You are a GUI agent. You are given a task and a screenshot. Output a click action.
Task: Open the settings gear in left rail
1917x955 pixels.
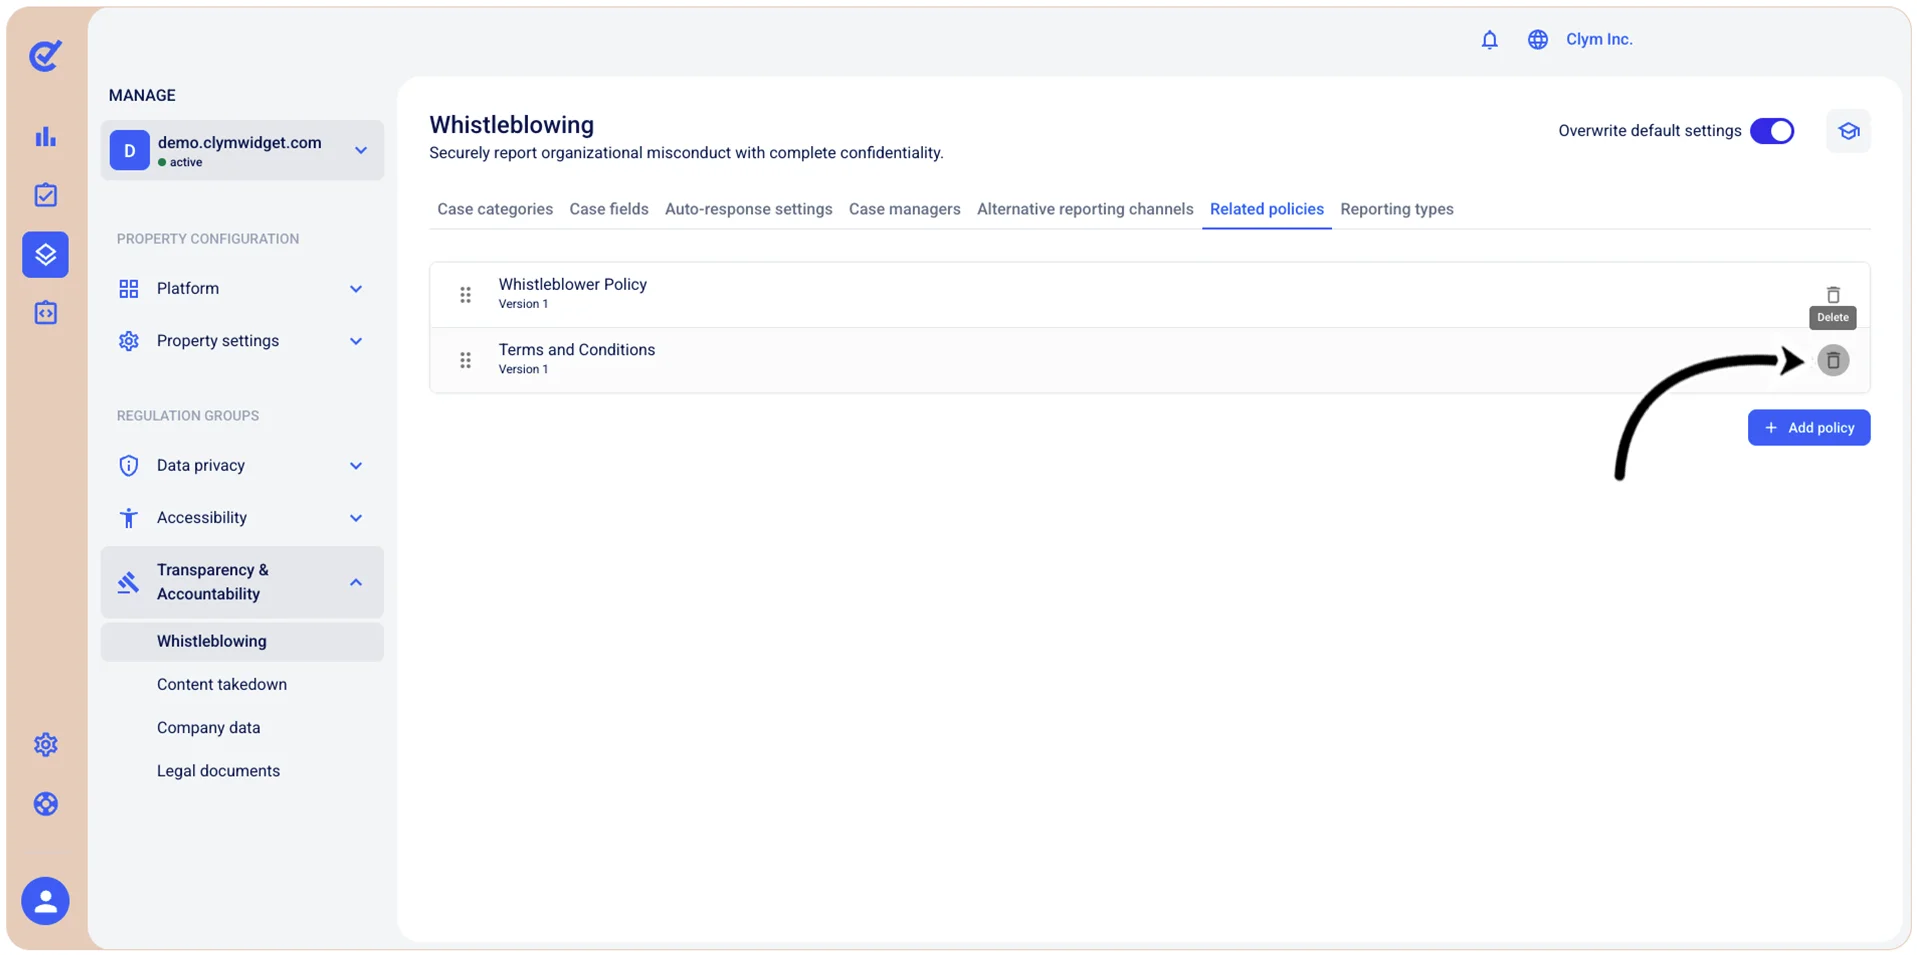point(45,744)
